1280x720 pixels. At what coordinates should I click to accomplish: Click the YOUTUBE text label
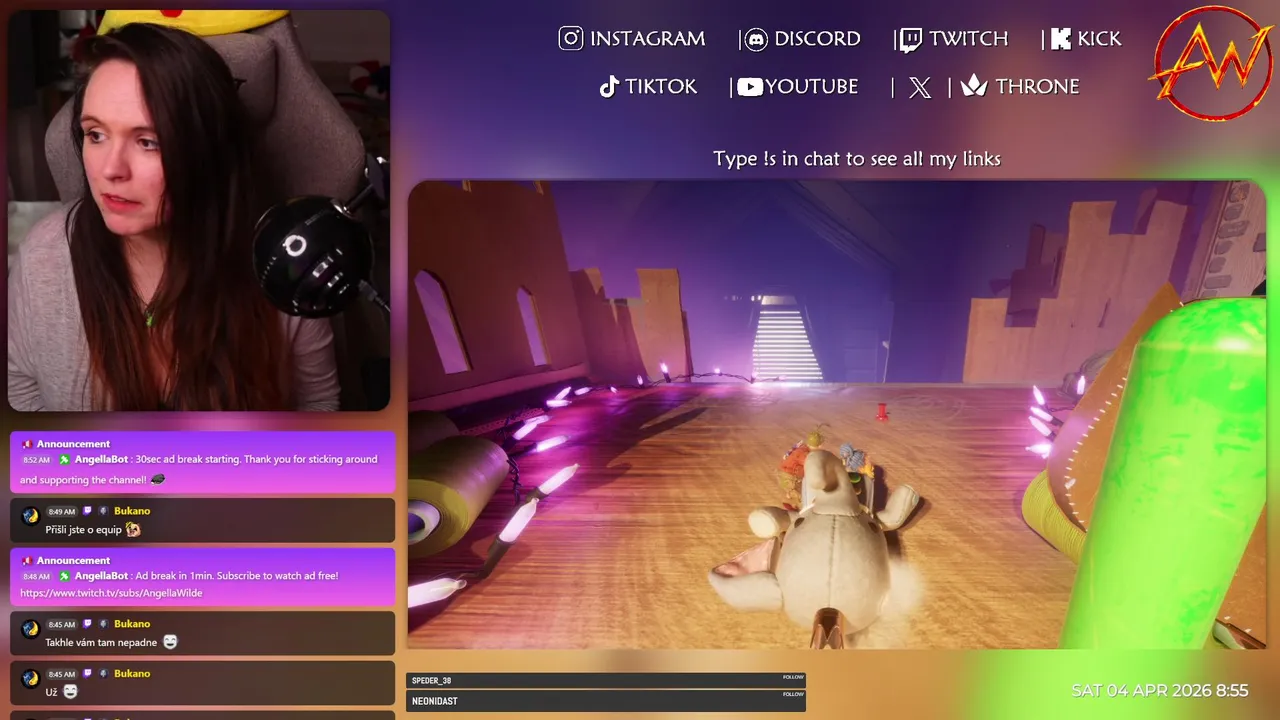point(812,87)
